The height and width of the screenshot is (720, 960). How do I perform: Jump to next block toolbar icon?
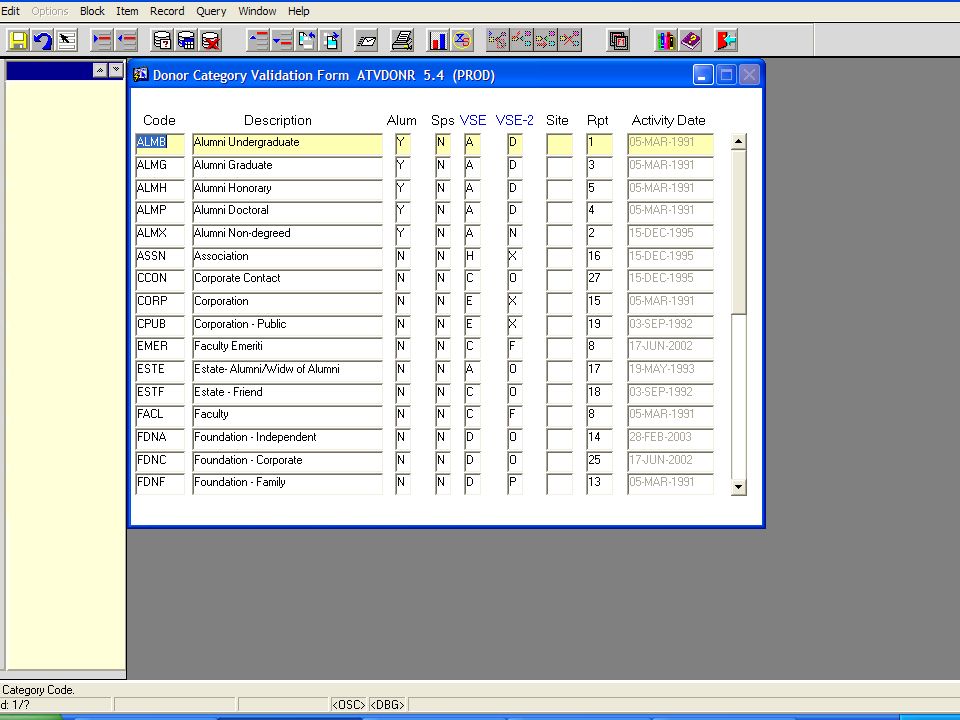click(x=331, y=40)
